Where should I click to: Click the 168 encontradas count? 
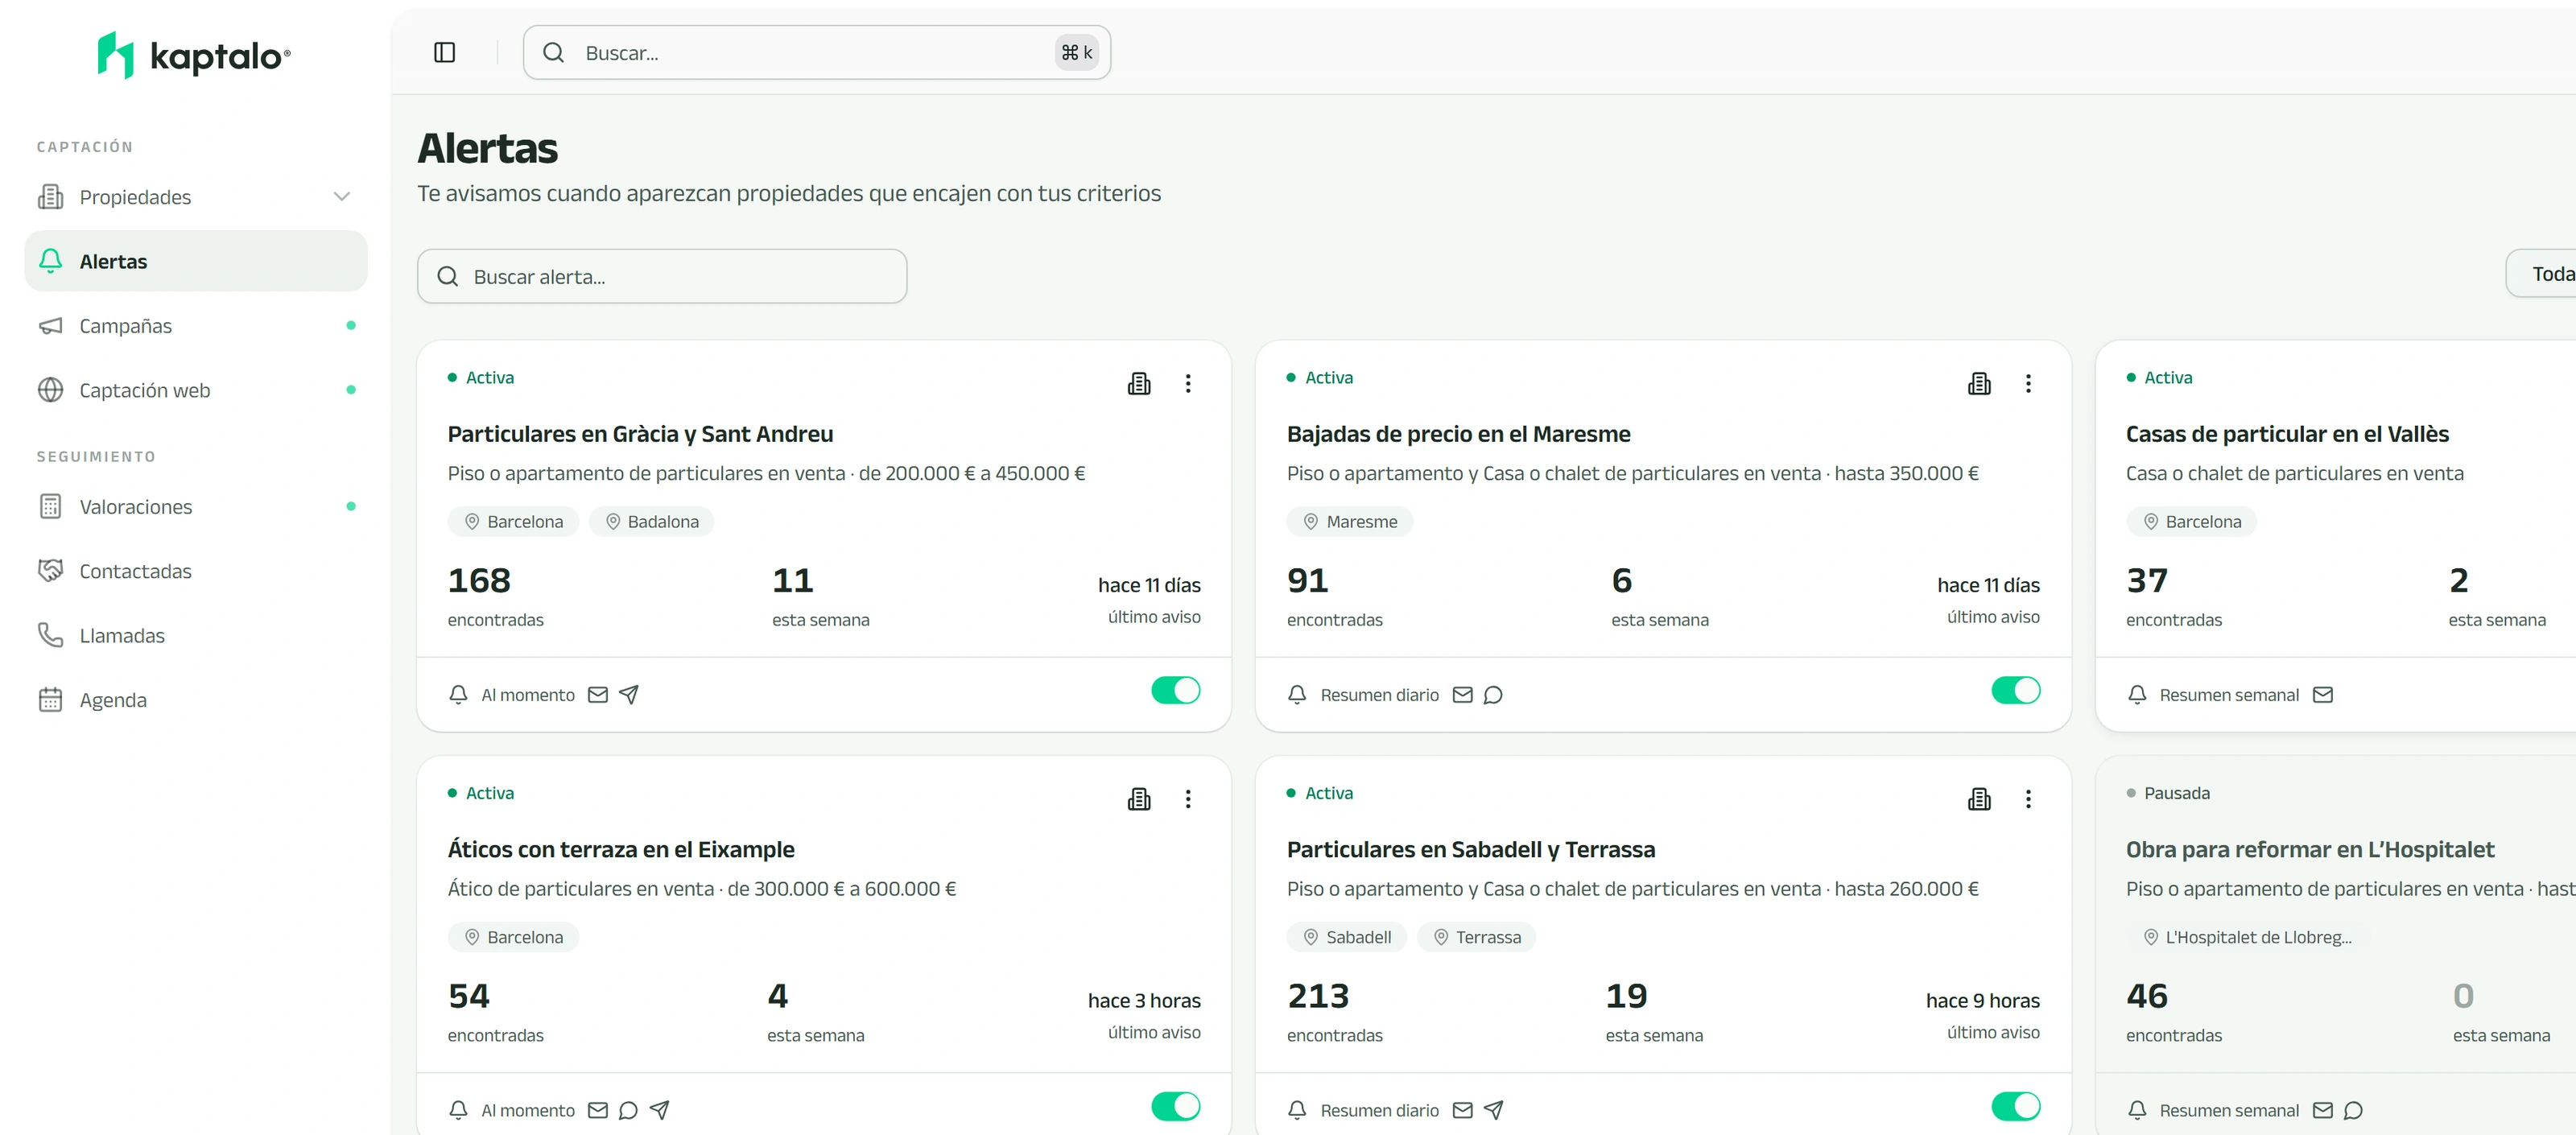[496, 596]
